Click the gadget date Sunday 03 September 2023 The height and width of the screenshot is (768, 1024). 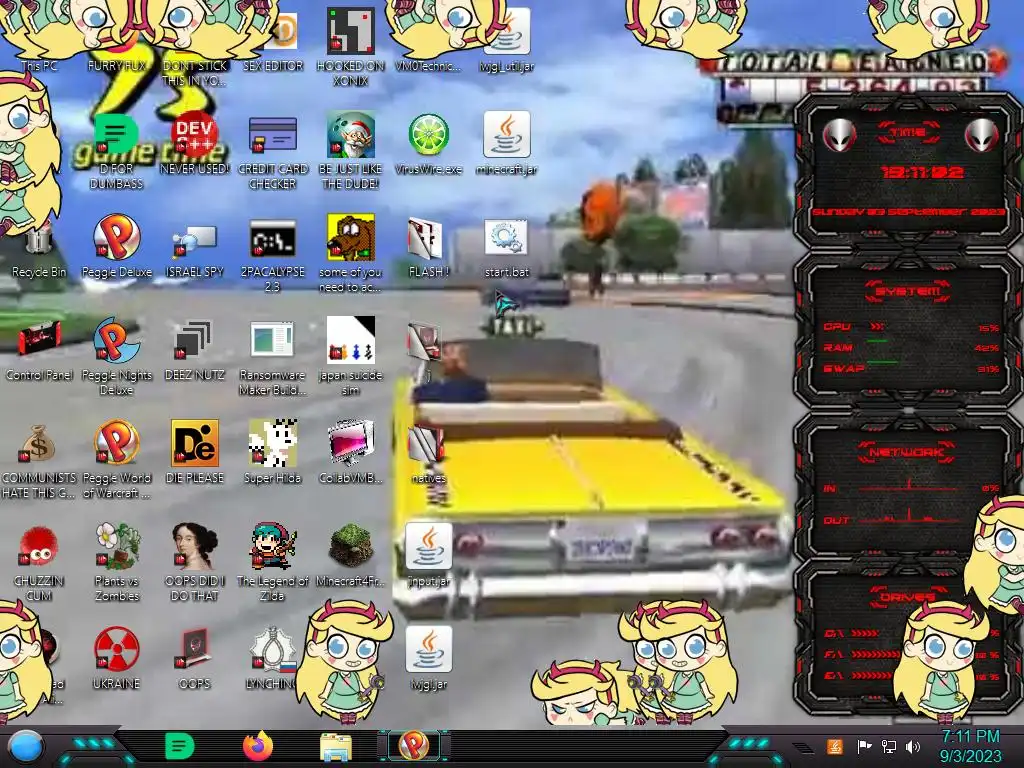tap(908, 212)
